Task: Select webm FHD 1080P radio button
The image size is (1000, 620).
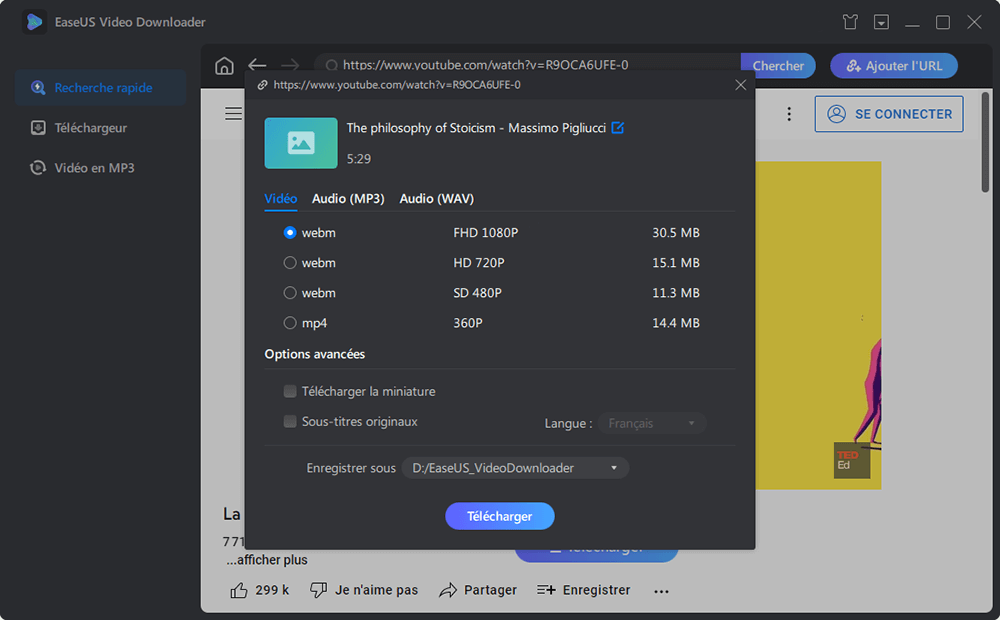Action: click(290, 233)
